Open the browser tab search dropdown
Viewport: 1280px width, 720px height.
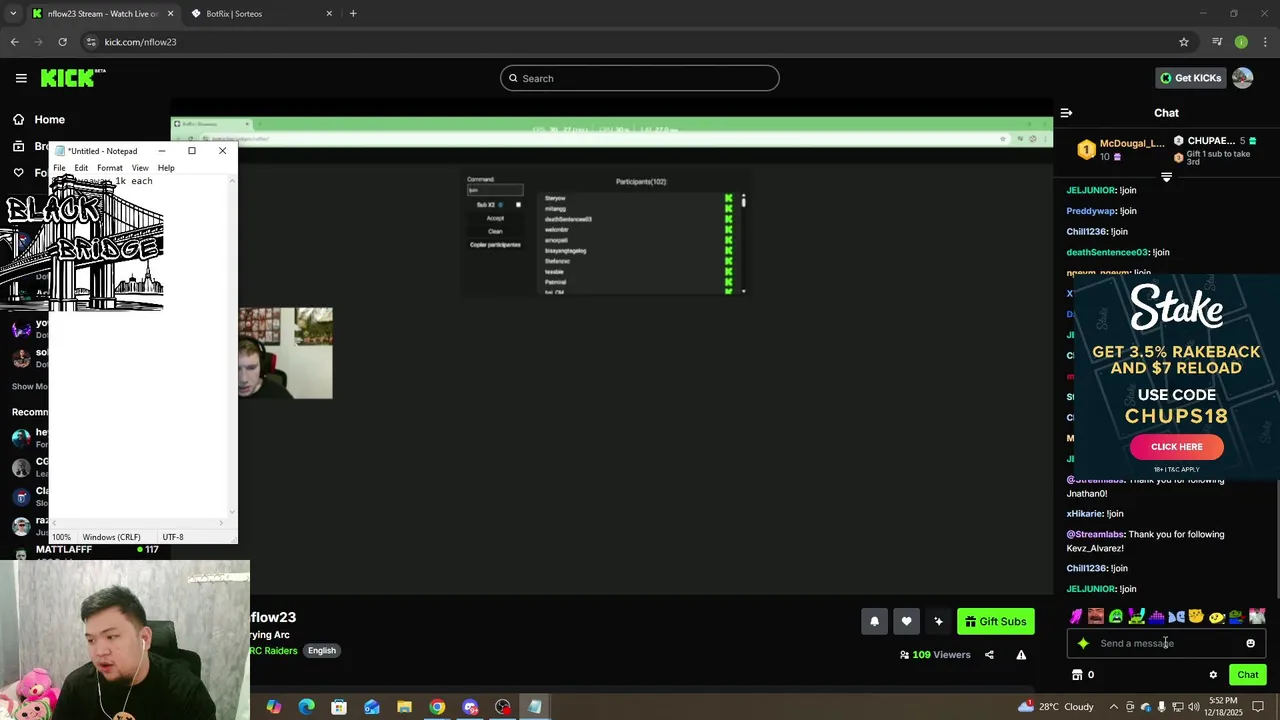[x=12, y=14]
